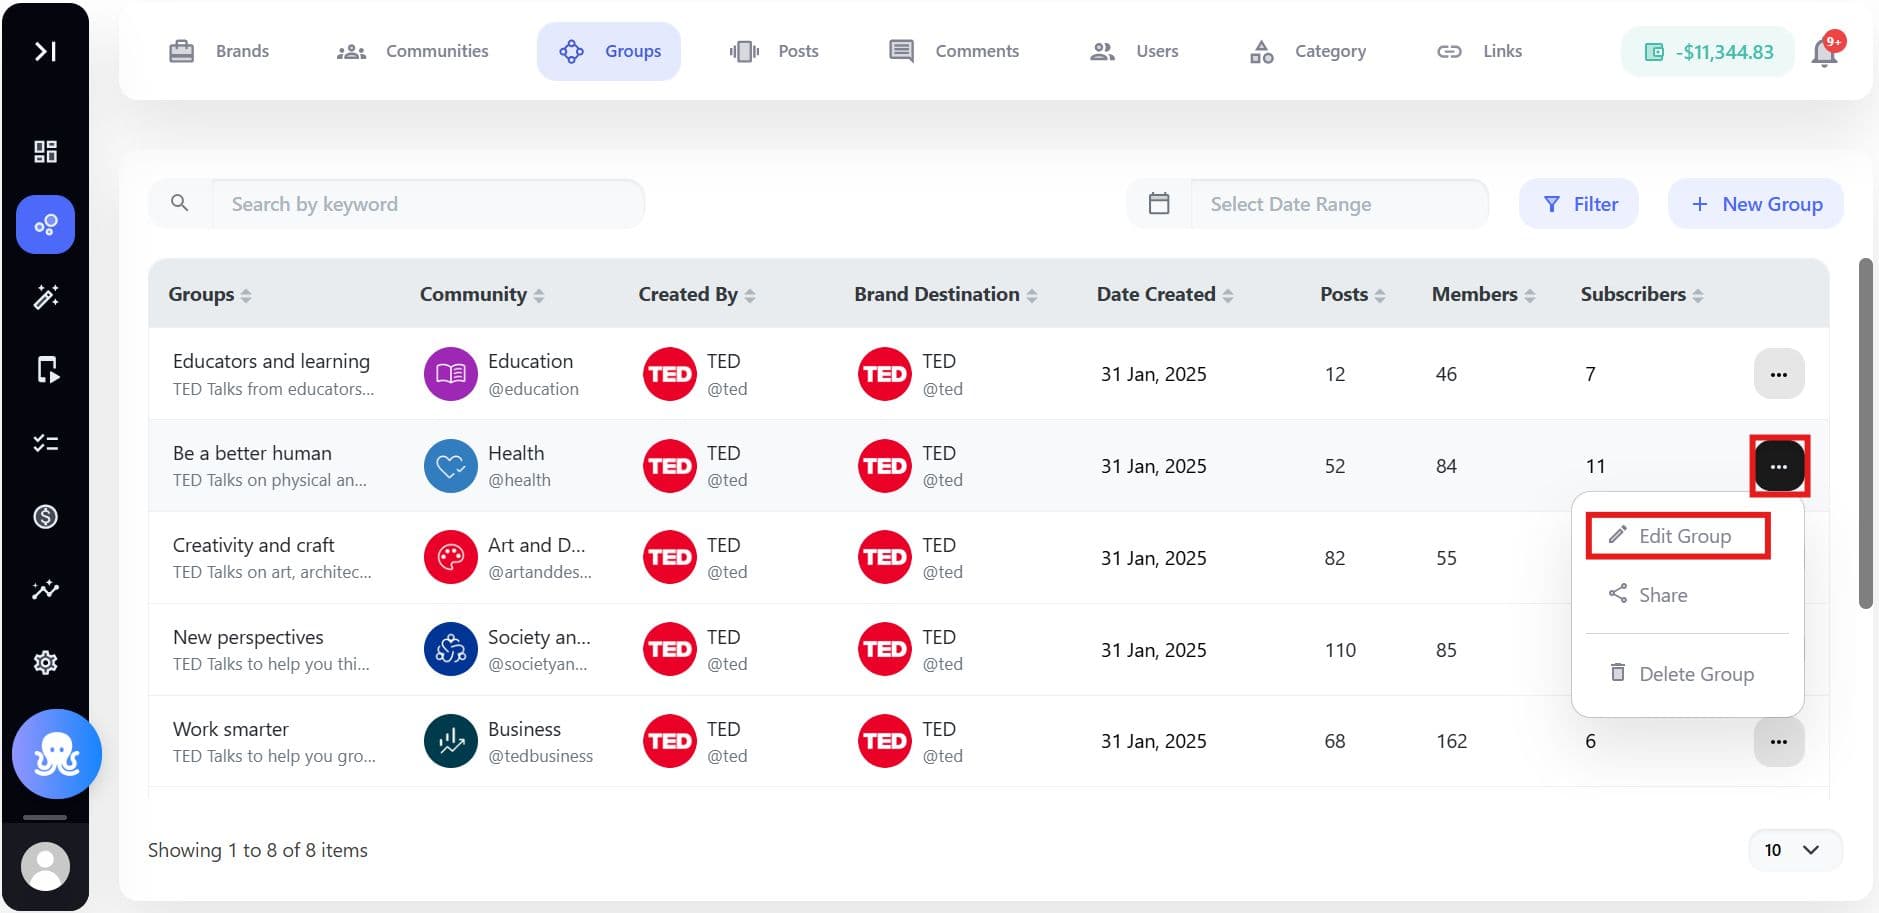Choose Delete Group in the menu
Screen dimensions: 1879x913
1681,674
